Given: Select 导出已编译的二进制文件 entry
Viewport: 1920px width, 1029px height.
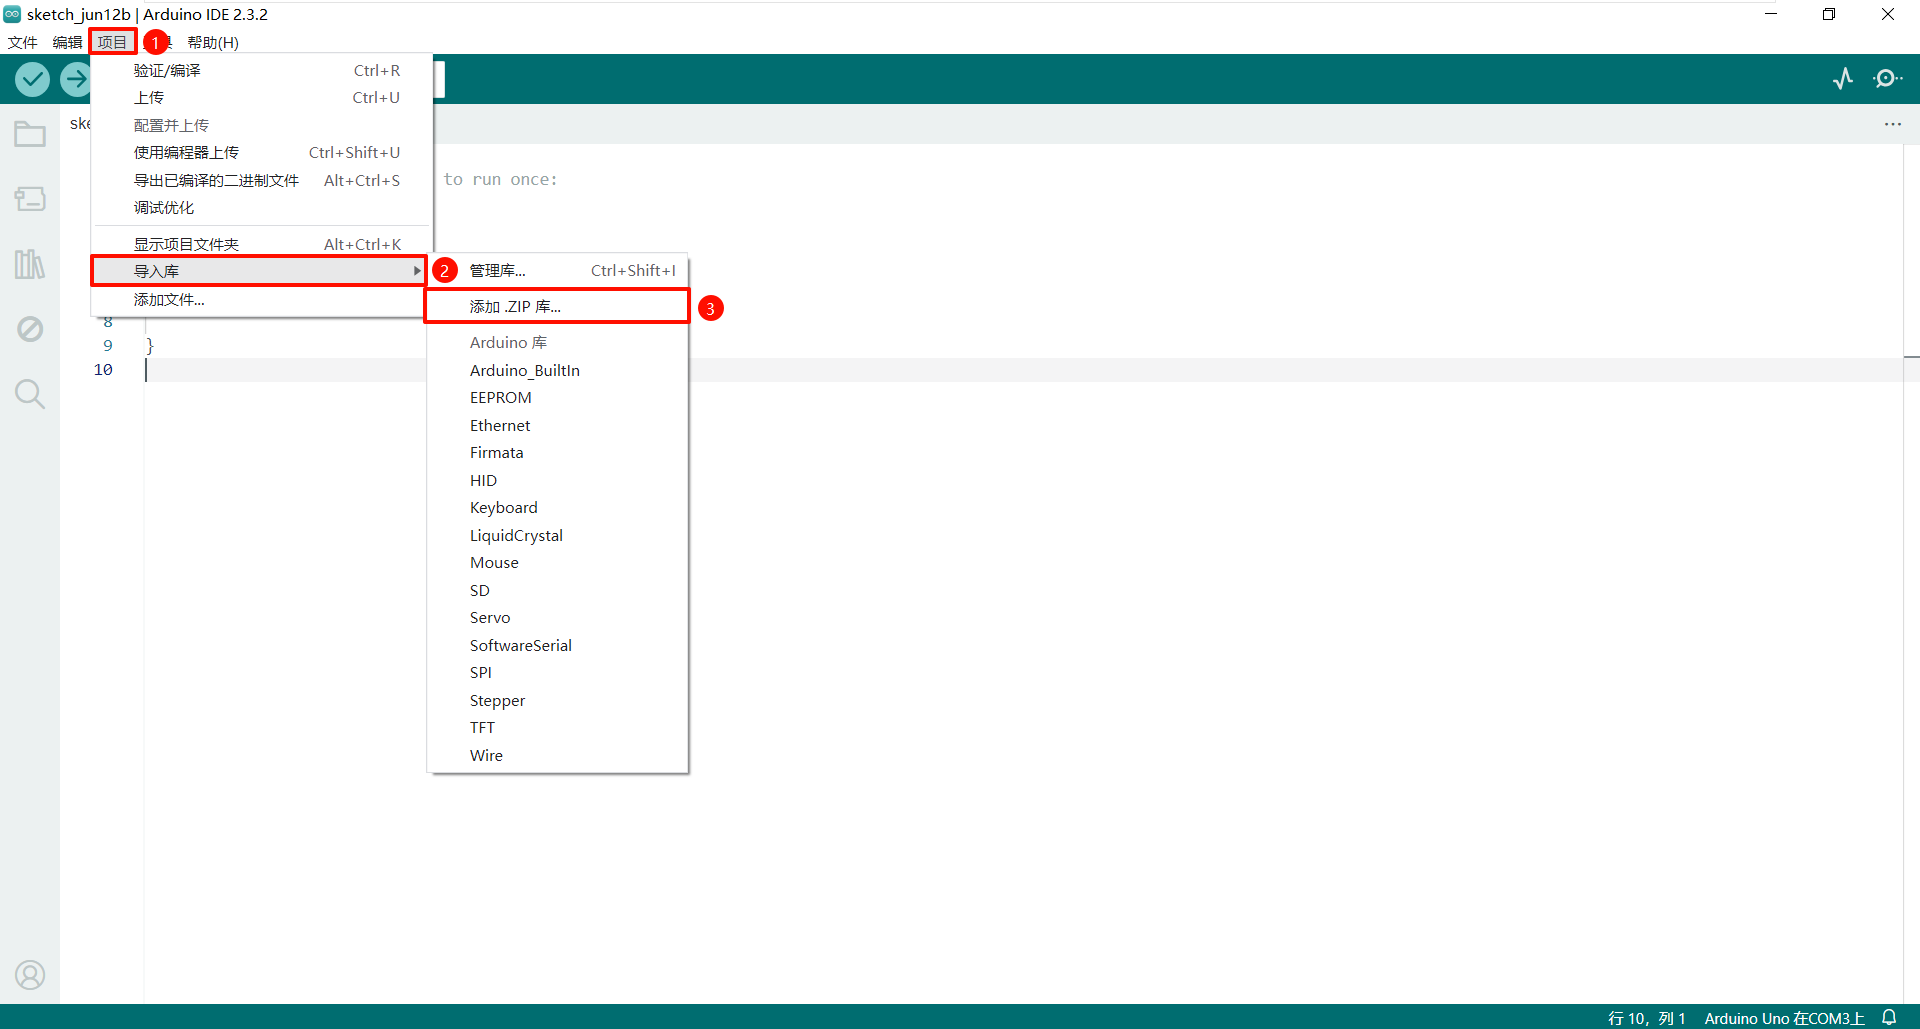Looking at the screenshot, I should pos(262,180).
